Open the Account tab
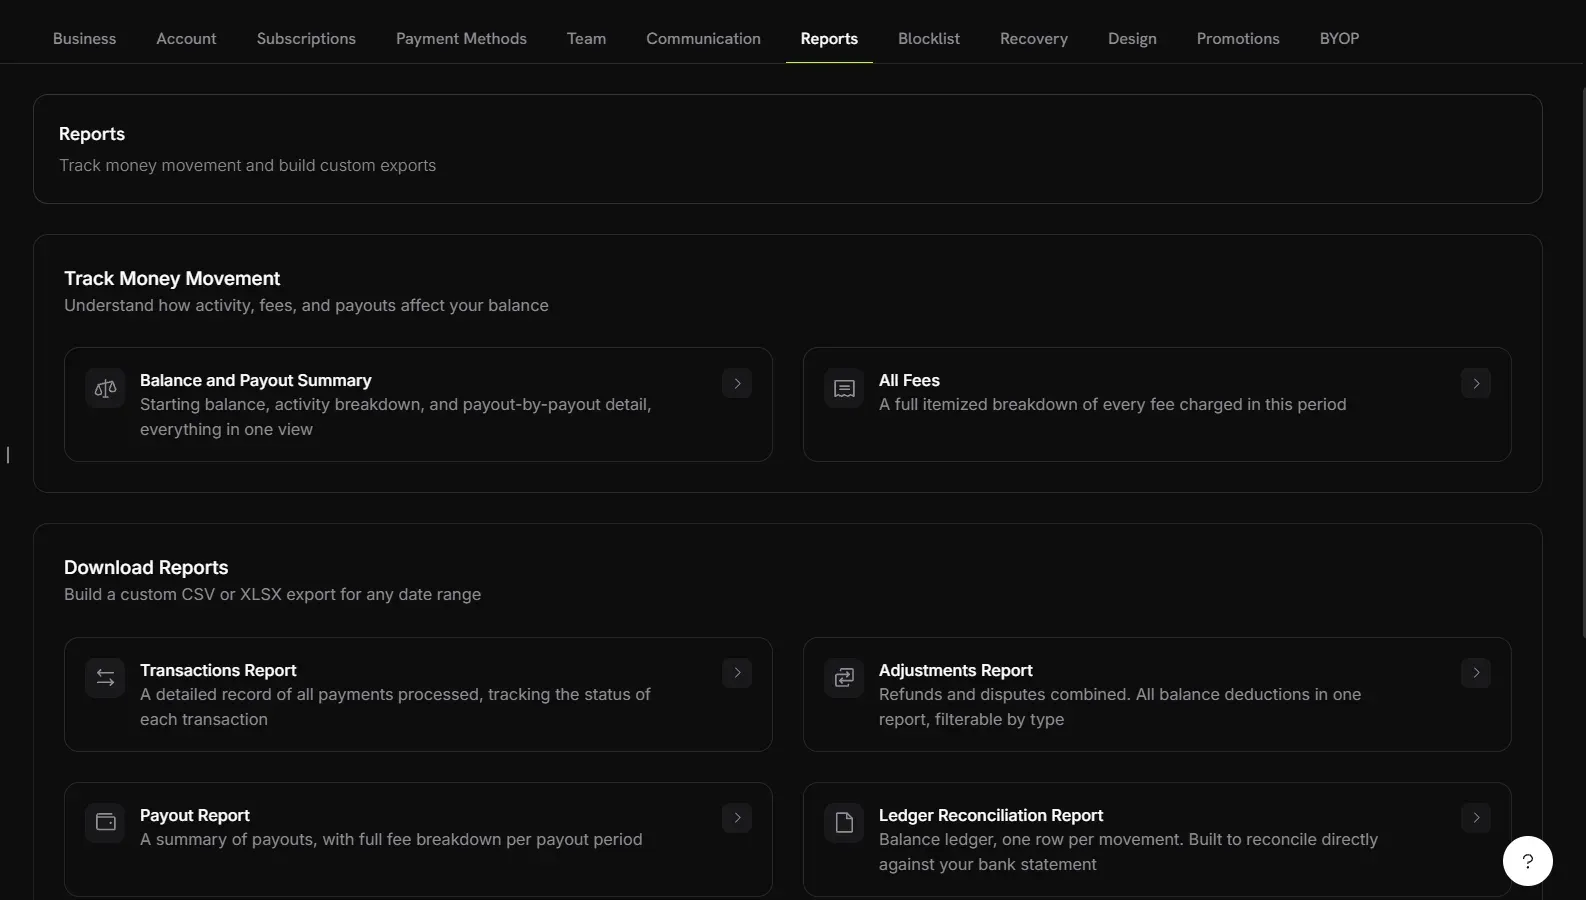The image size is (1586, 900). click(186, 38)
